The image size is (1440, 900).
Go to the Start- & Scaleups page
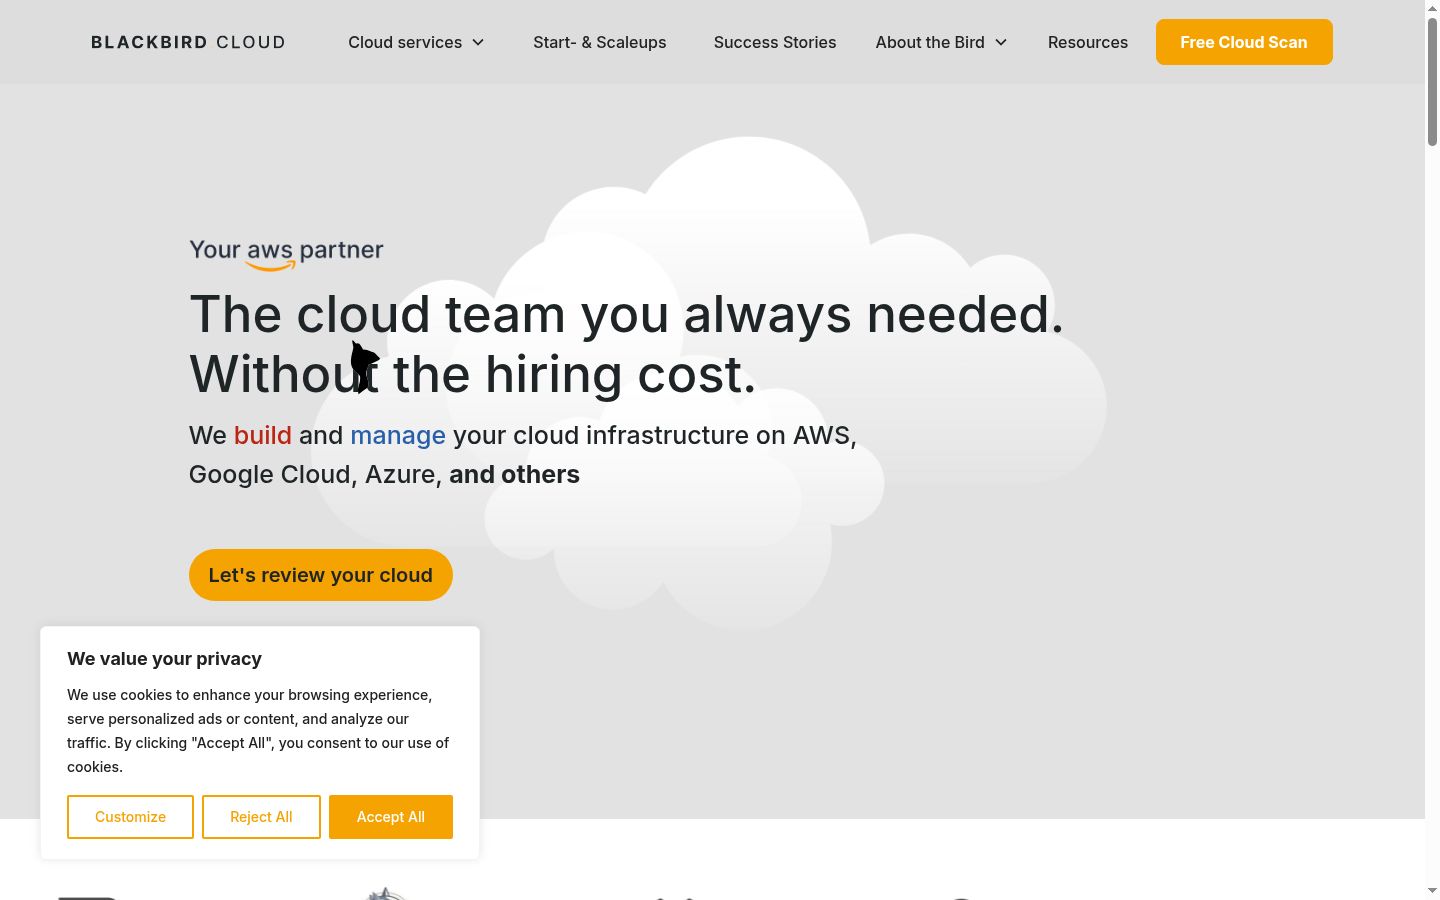[600, 42]
